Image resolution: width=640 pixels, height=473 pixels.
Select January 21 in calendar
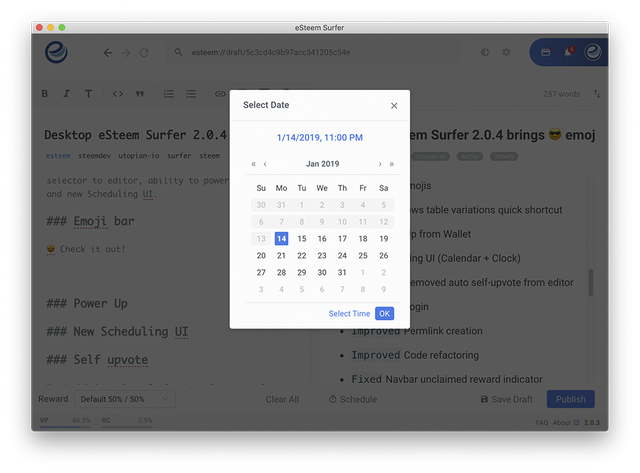(281, 255)
